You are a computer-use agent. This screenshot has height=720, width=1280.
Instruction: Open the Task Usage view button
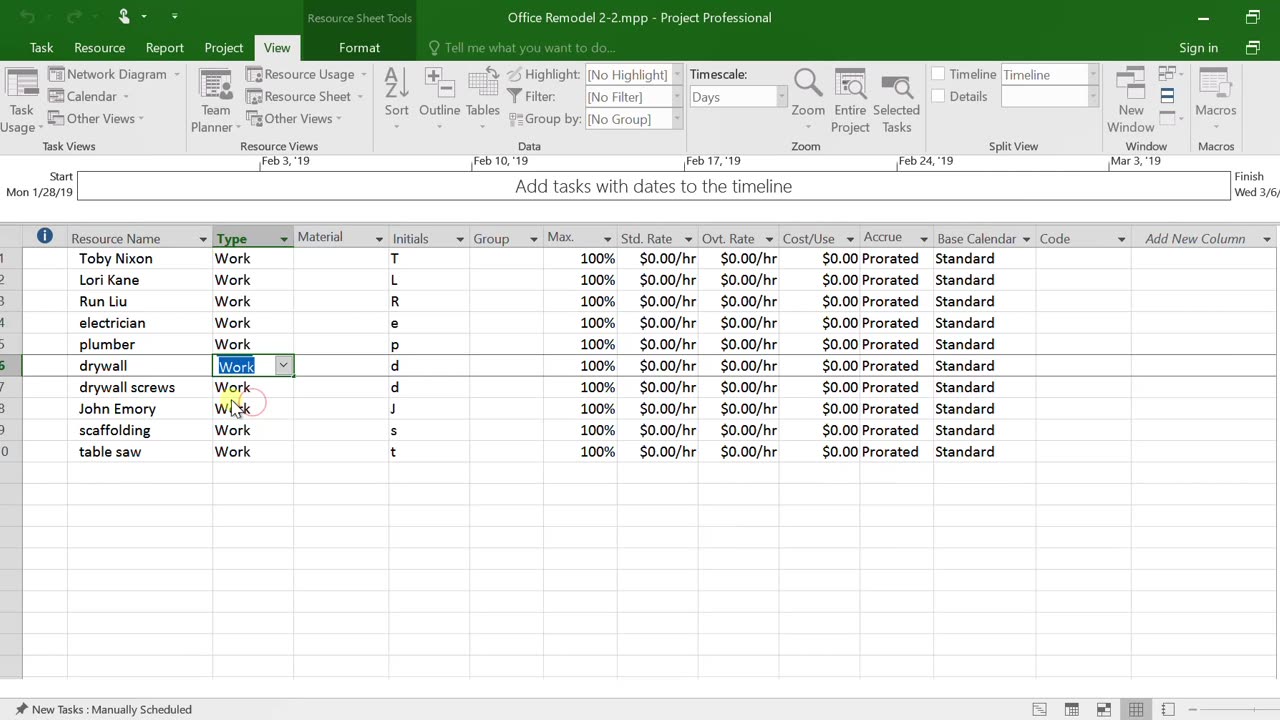[x=21, y=101]
